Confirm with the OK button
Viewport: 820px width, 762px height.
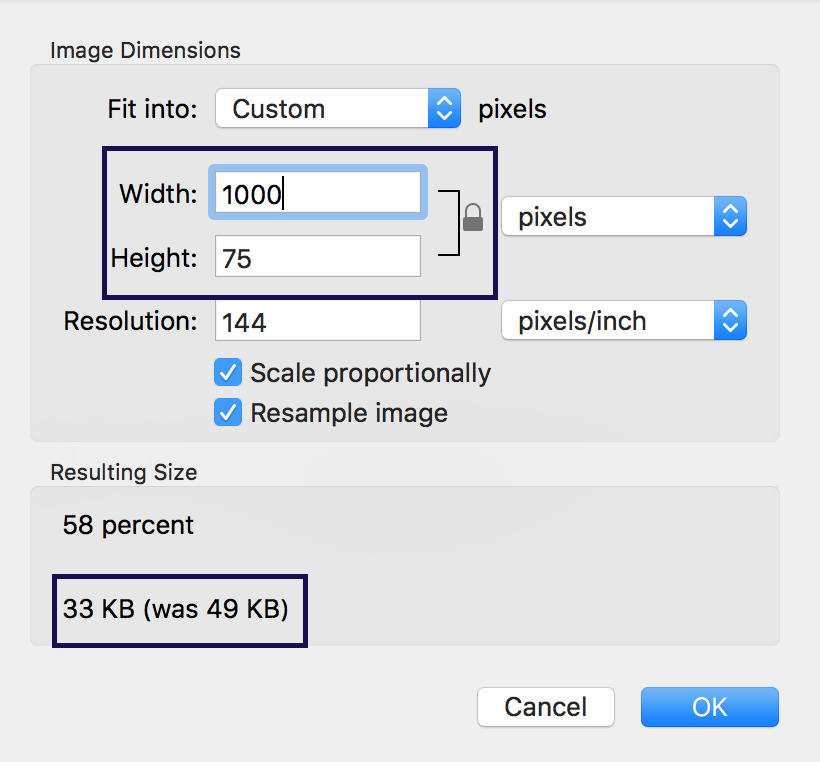(x=709, y=706)
